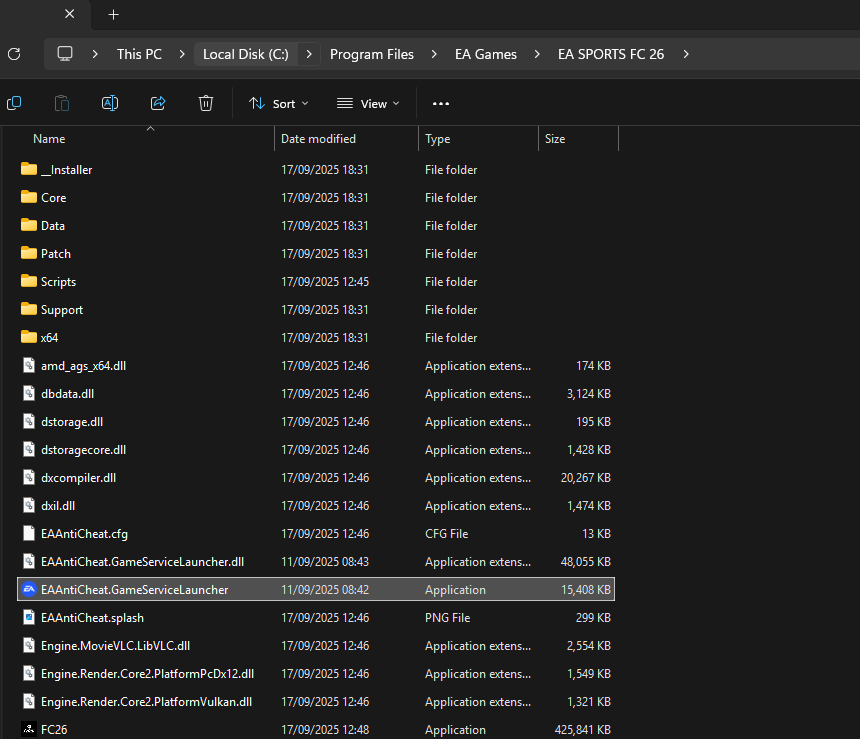
Task: Select the Support folder icon
Action: 29,309
